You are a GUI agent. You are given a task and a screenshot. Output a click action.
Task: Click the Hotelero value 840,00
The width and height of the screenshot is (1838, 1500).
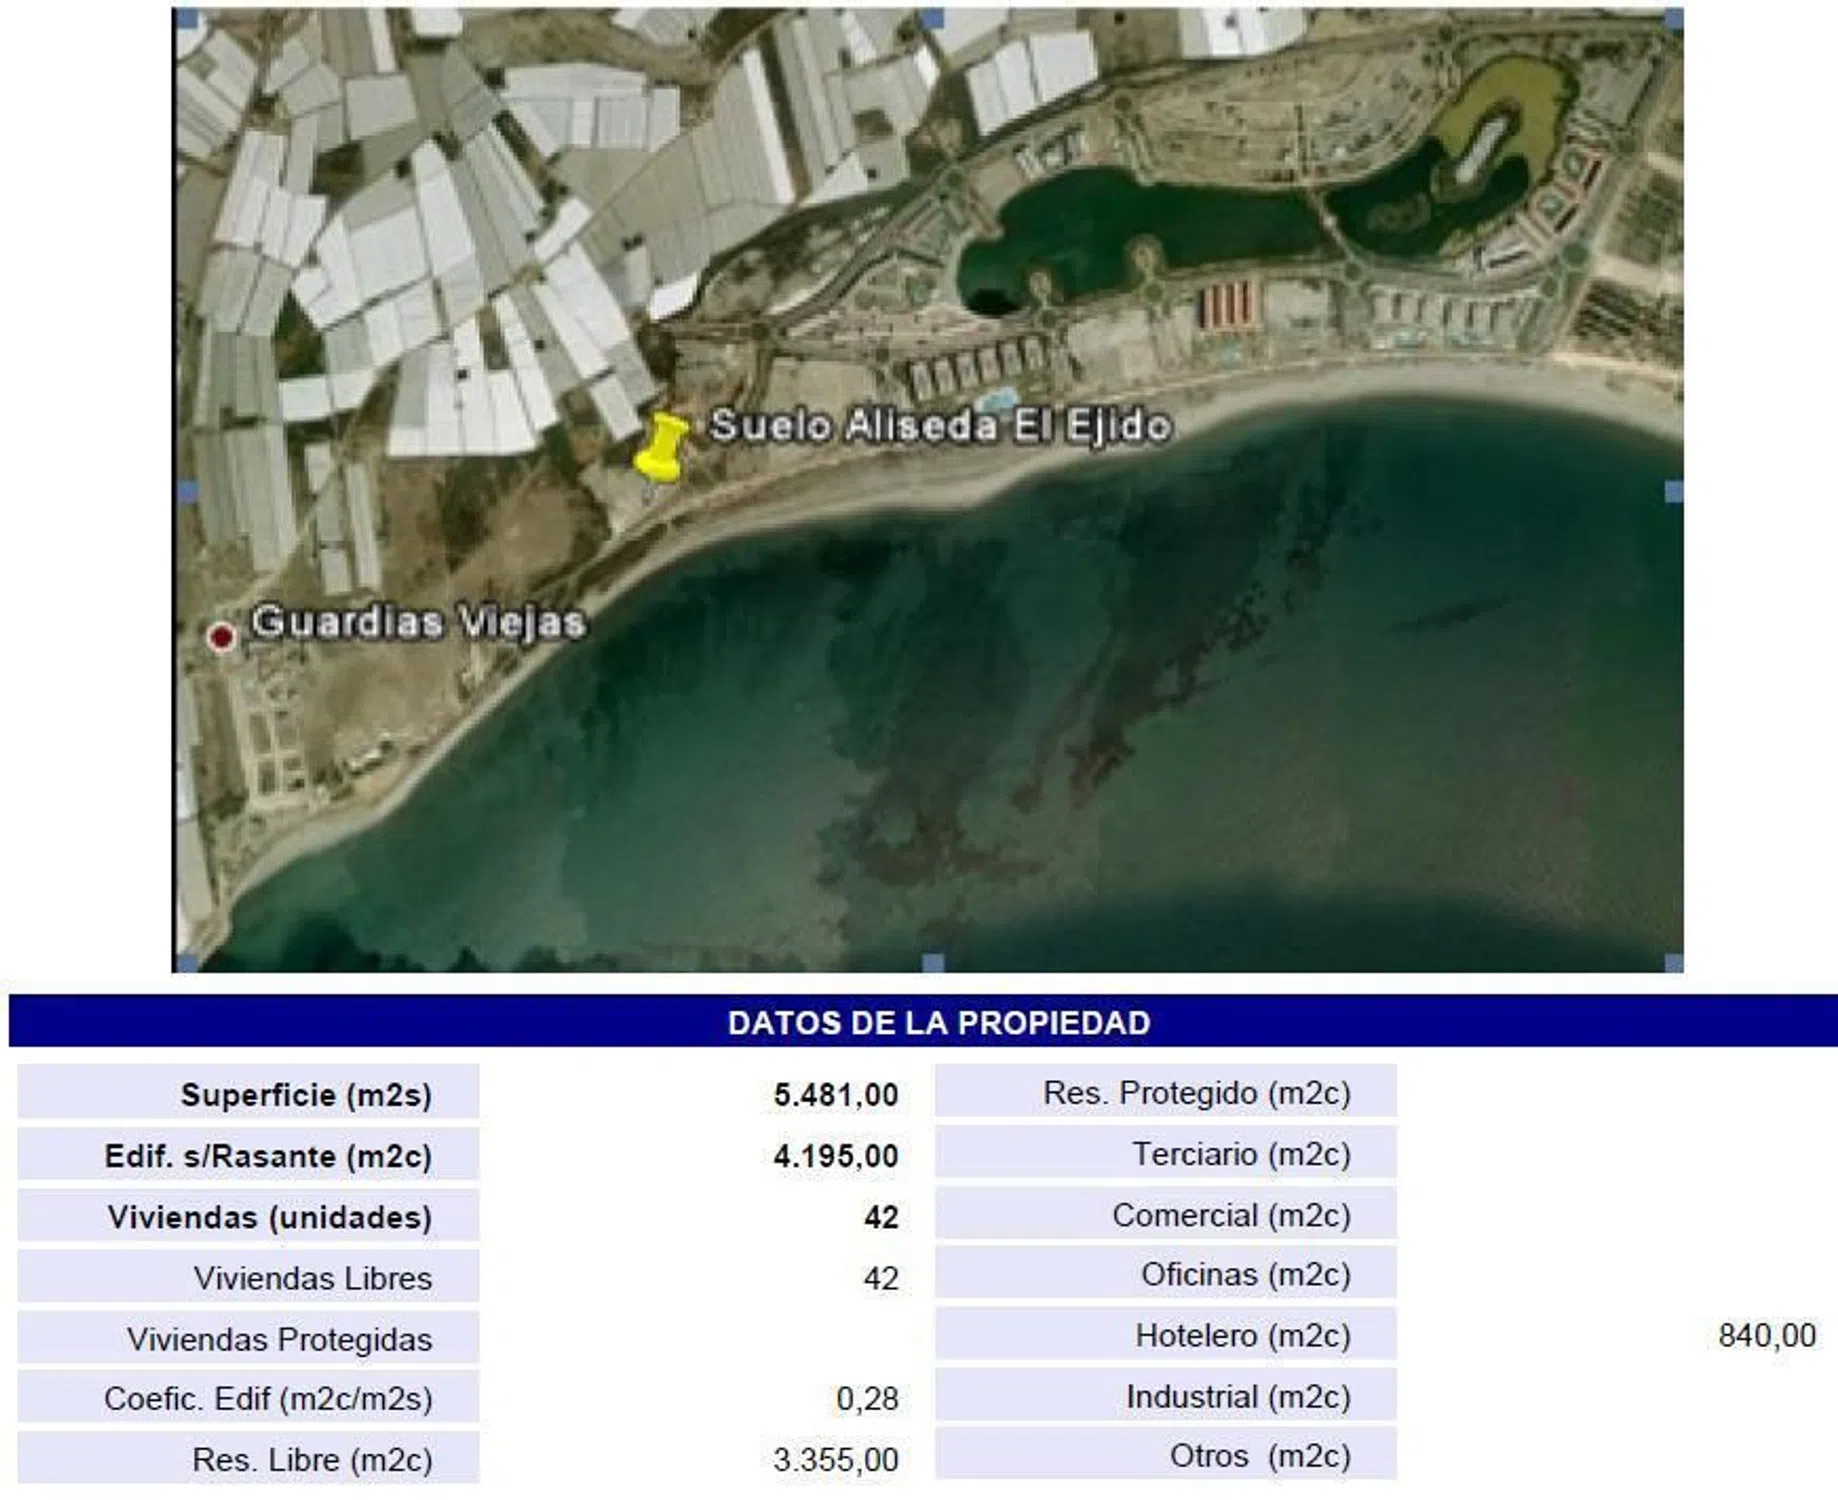(x=1766, y=1335)
